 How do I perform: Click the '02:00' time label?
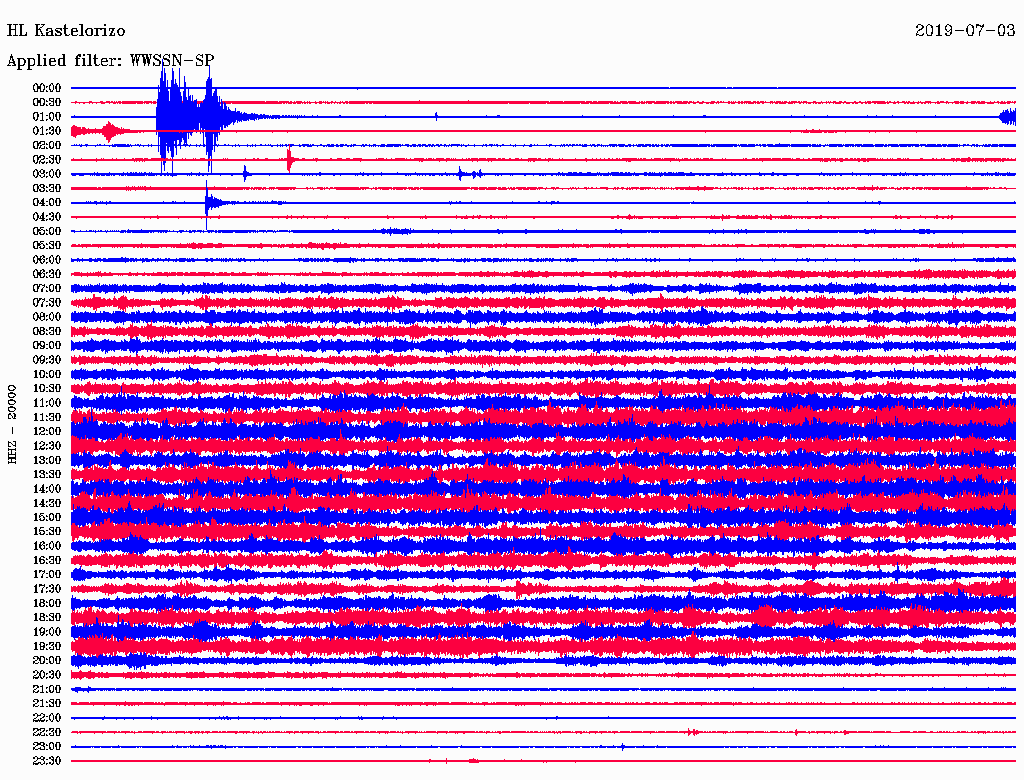pos(47,146)
